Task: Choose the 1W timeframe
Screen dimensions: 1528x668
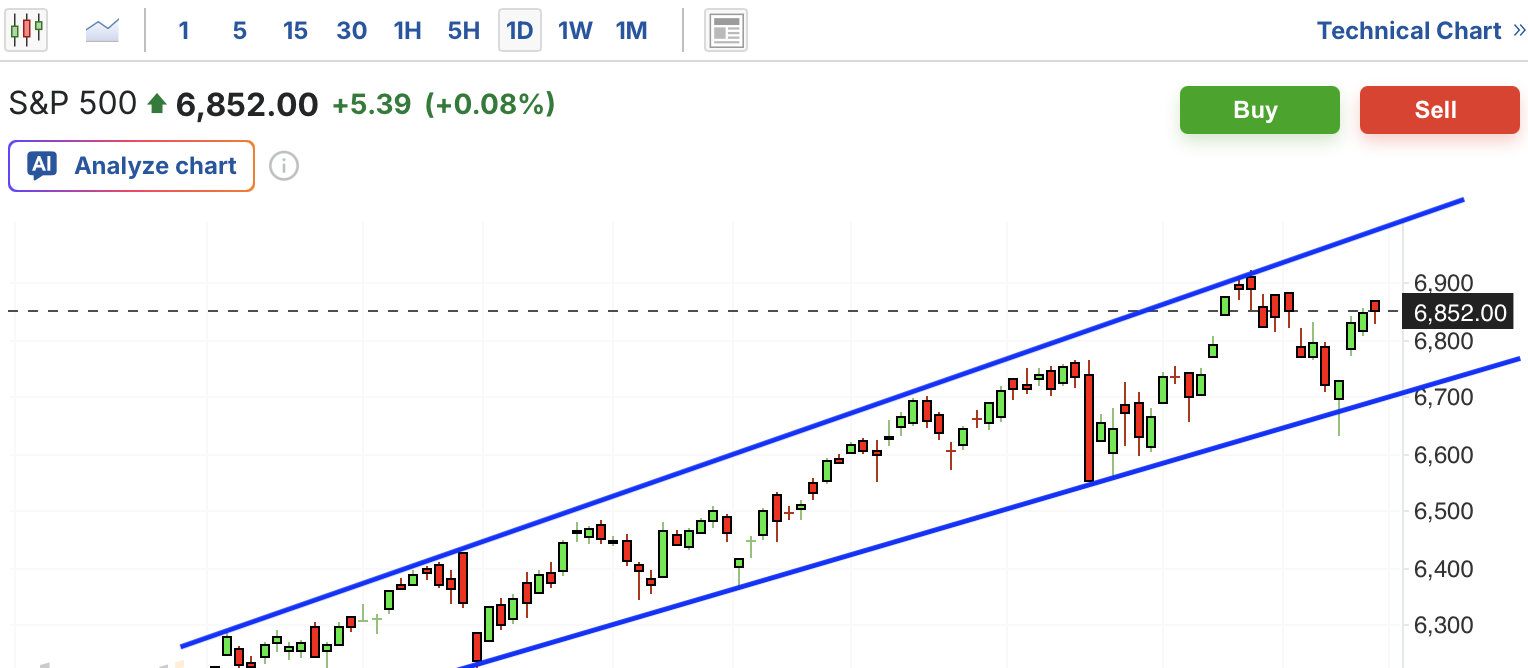Action: pyautogui.click(x=575, y=31)
